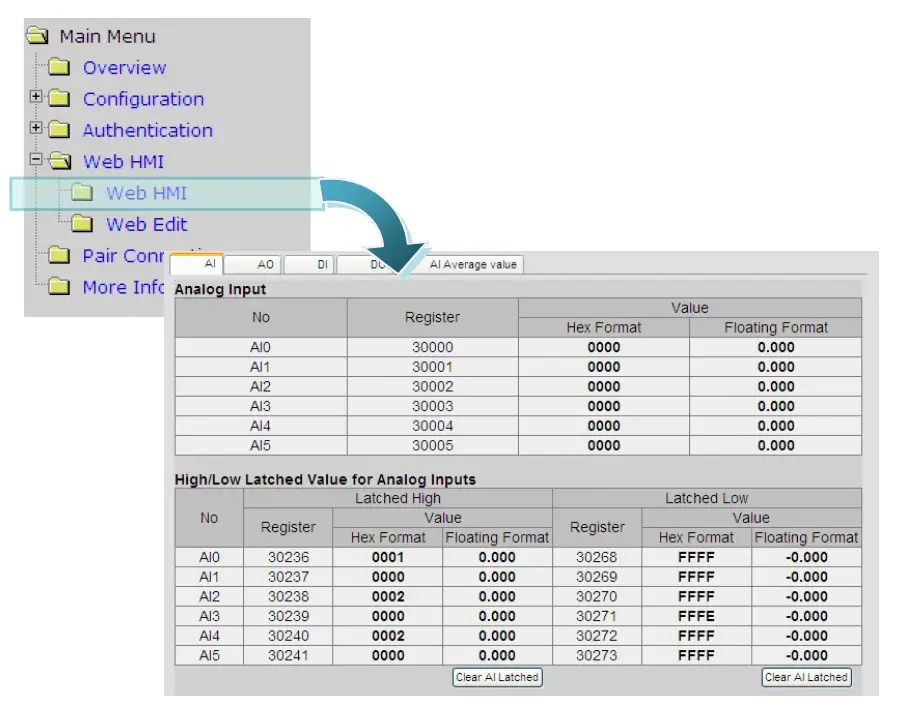Click the folder icon beside Web Edit
The width and height of the screenshot is (916, 711).
point(82,223)
